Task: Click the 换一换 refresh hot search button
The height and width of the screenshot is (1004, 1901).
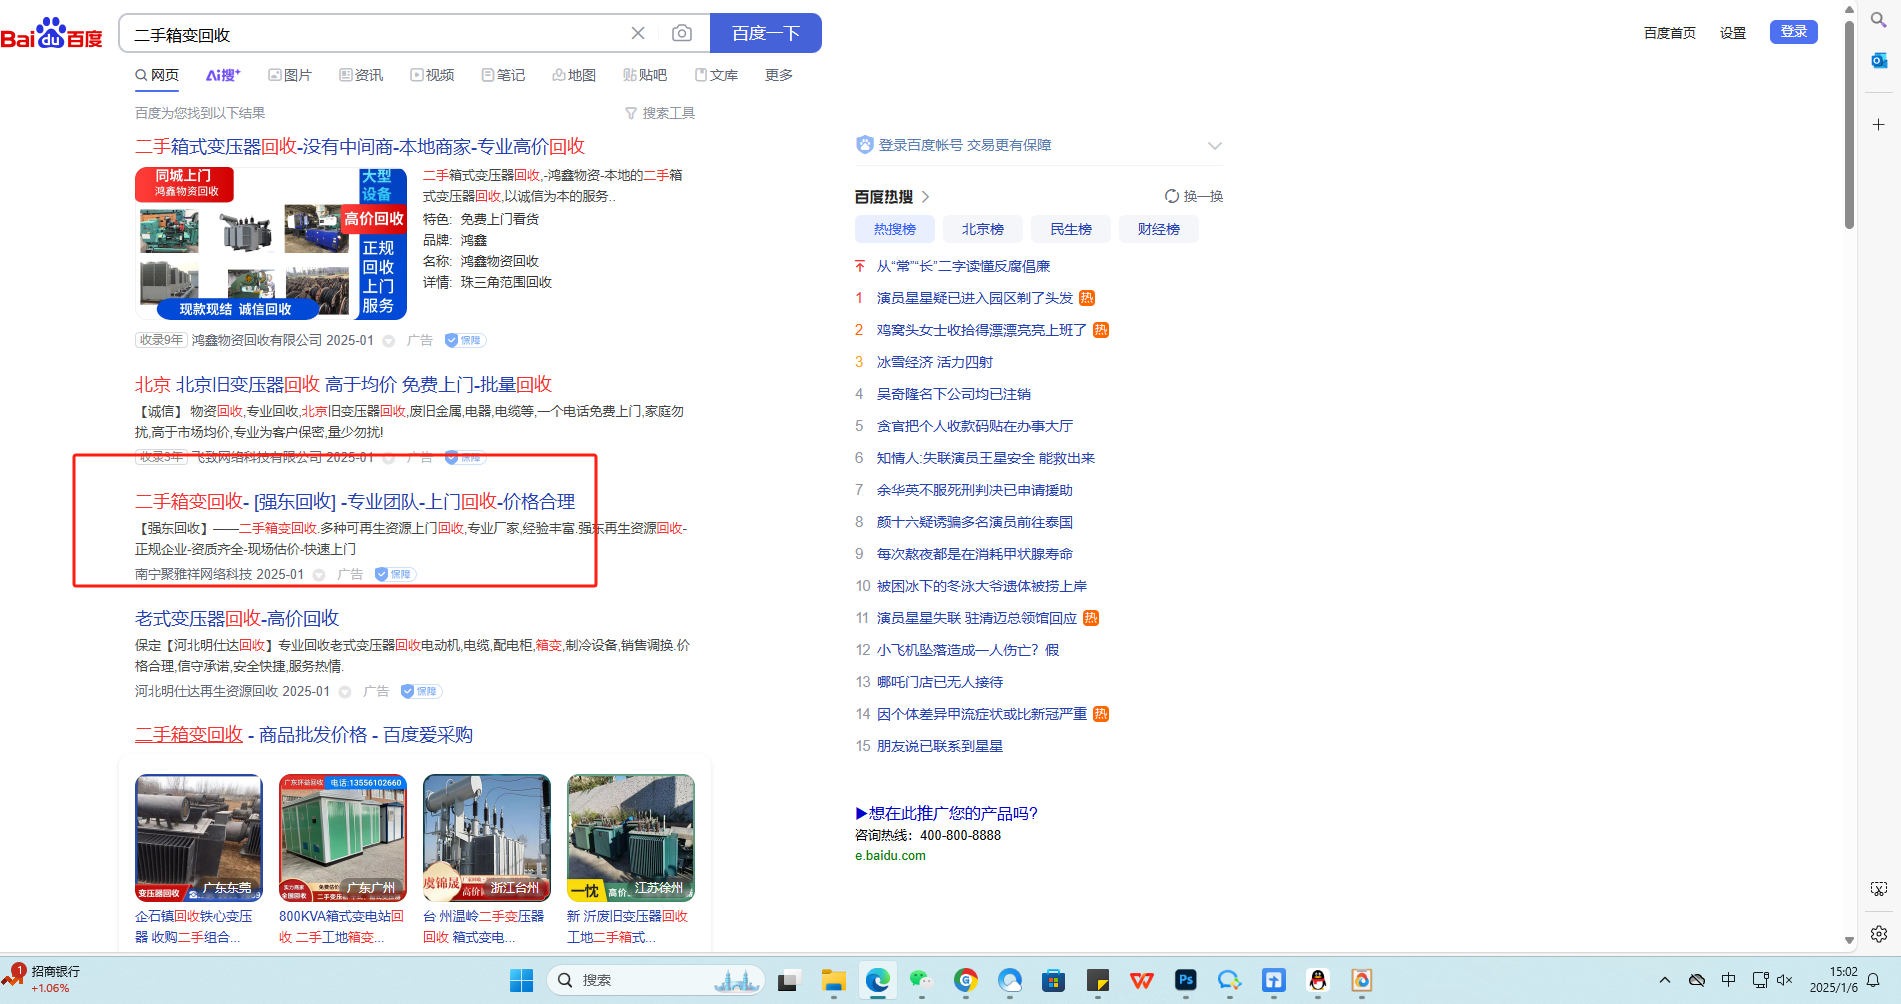Action: (1194, 196)
